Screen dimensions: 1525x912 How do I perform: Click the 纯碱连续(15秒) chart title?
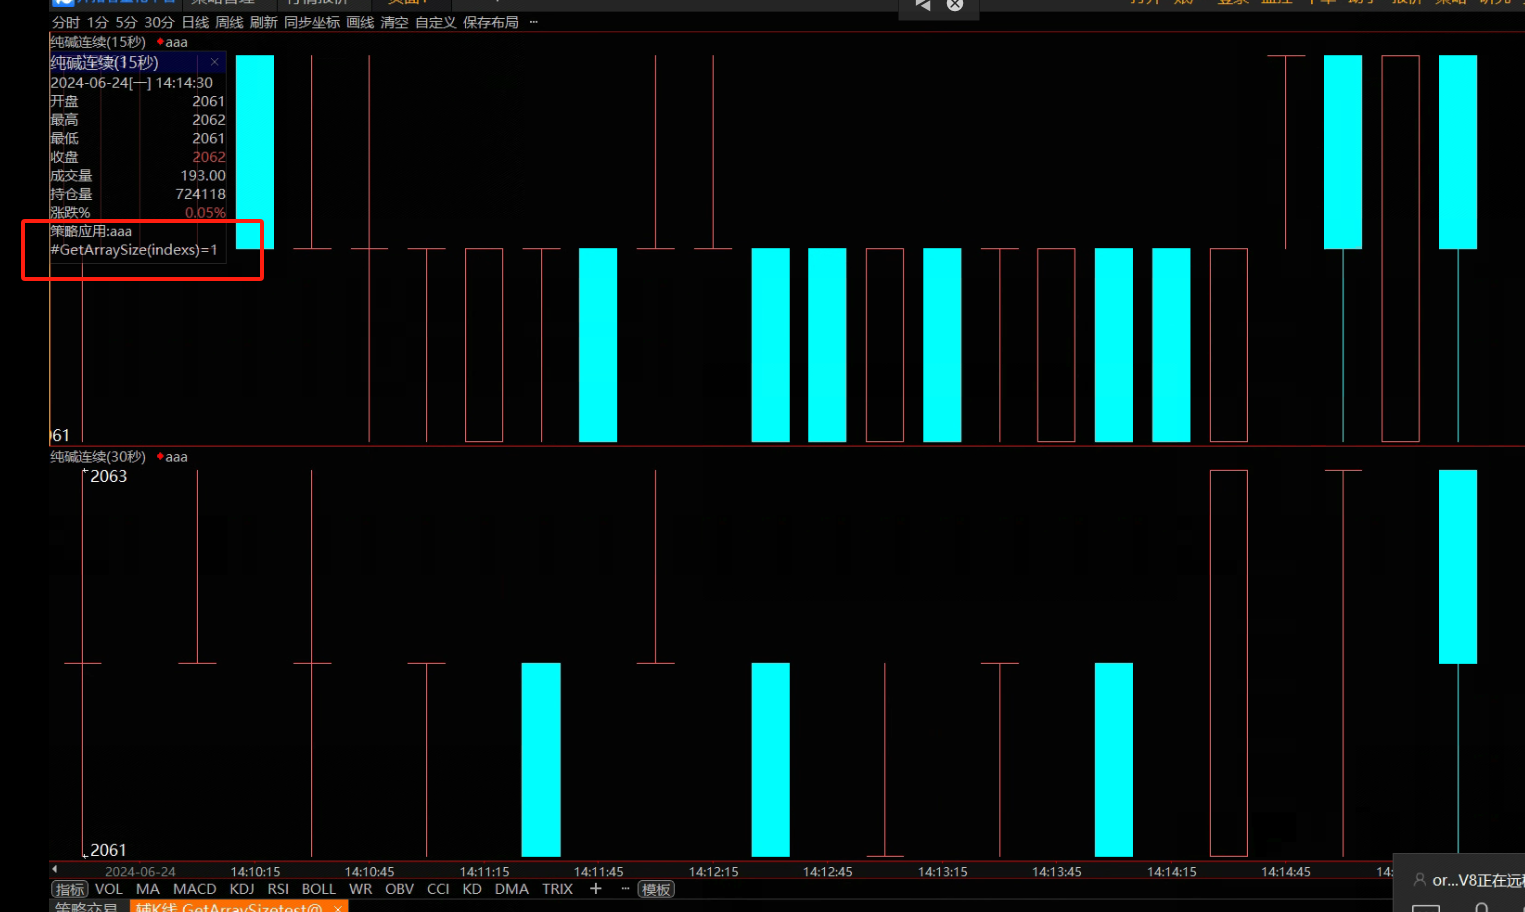(98, 42)
